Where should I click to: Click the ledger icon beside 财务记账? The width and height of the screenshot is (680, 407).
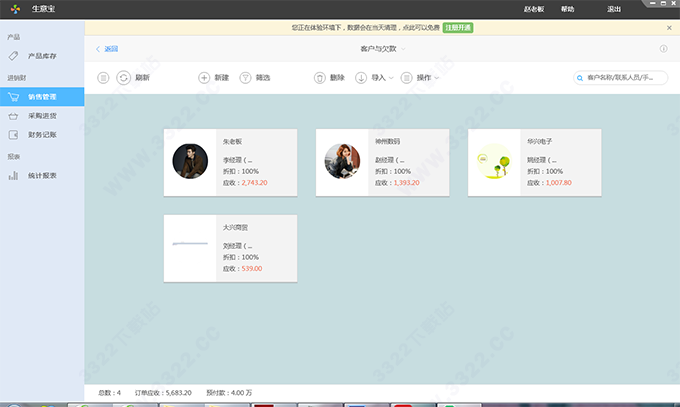click(13, 135)
